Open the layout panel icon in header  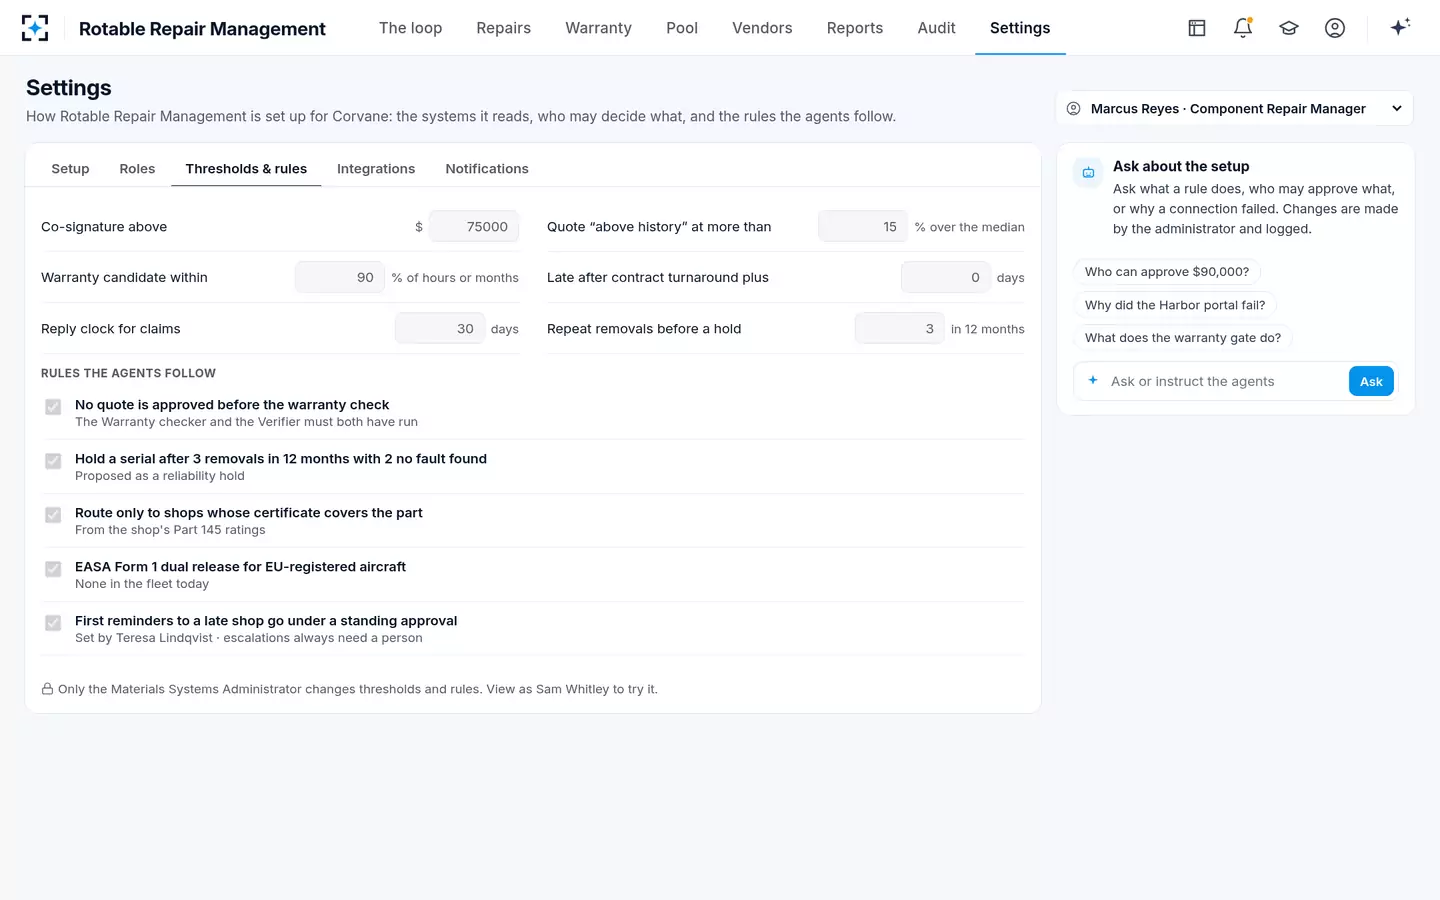1197,28
